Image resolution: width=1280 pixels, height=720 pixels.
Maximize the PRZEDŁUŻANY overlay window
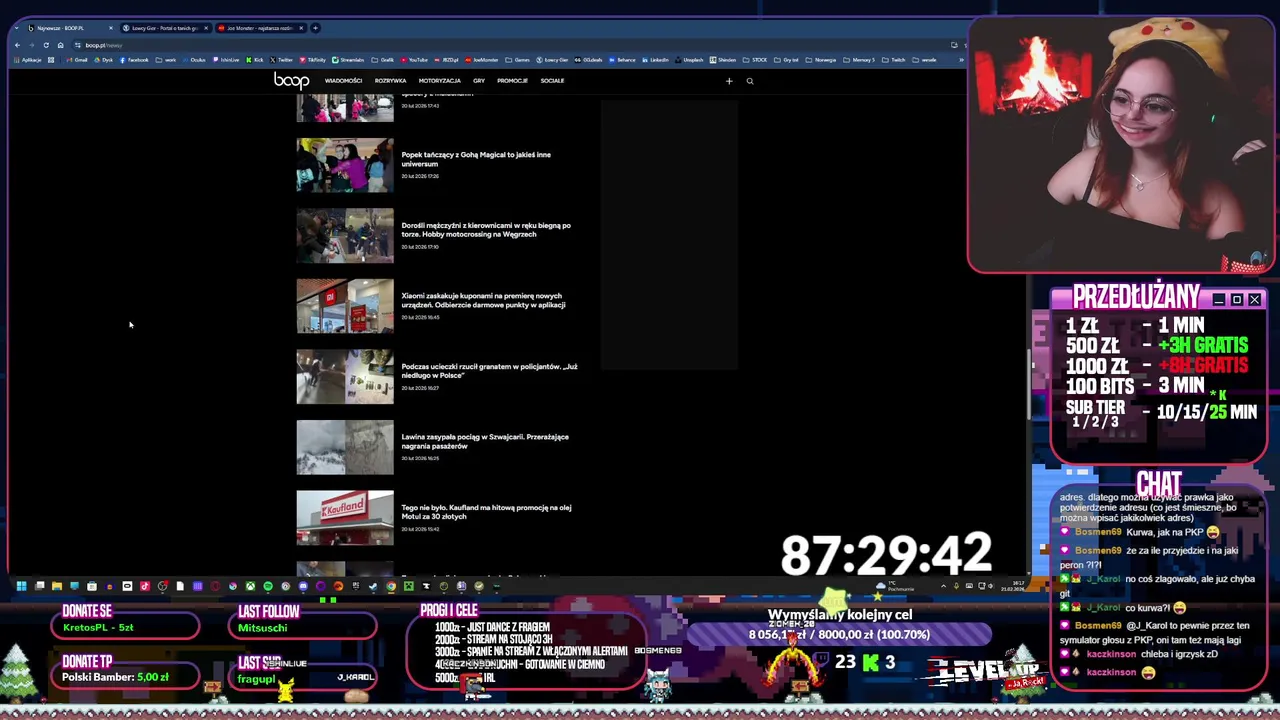coord(1237,300)
